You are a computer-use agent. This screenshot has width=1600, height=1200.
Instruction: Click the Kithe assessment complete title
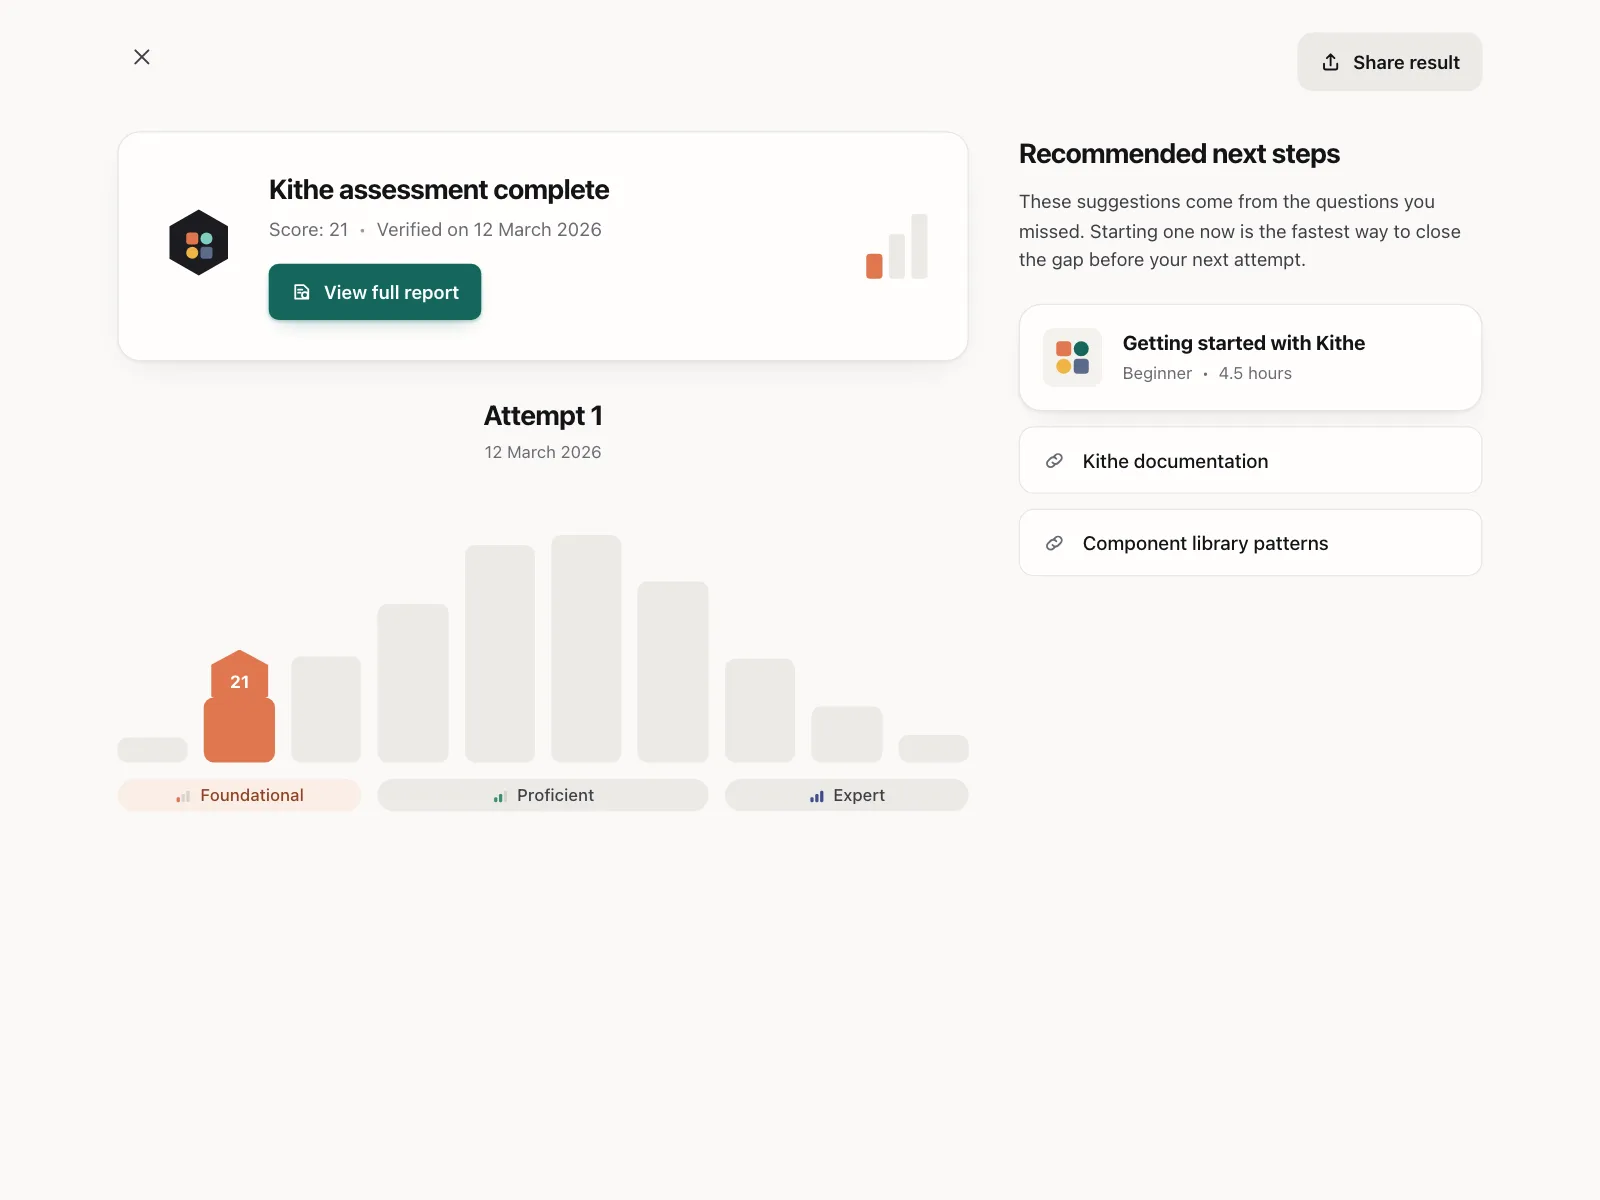click(439, 189)
